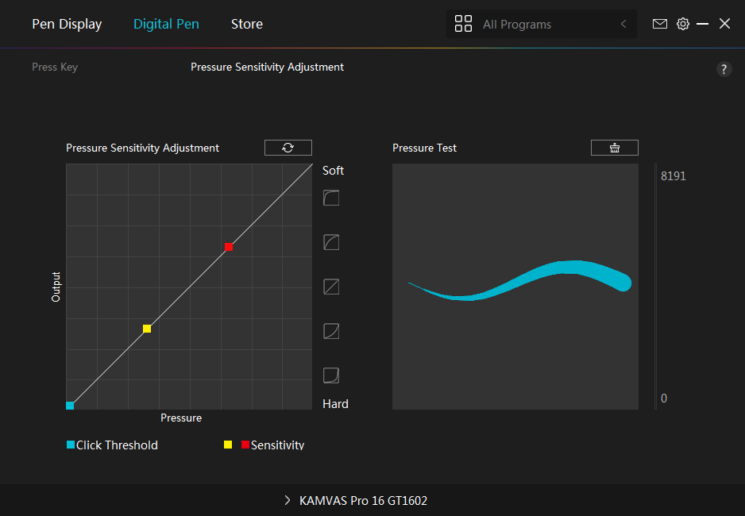Clear the Pressure Test canvas
The image size is (745, 516).
pyautogui.click(x=614, y=148)
